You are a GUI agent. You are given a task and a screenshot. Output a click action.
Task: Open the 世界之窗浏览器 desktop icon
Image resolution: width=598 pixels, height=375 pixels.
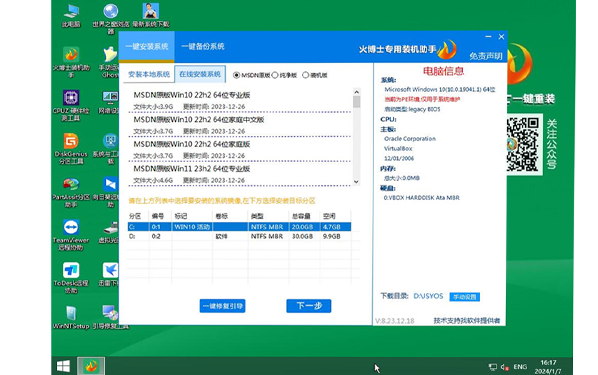coord(111,18)
